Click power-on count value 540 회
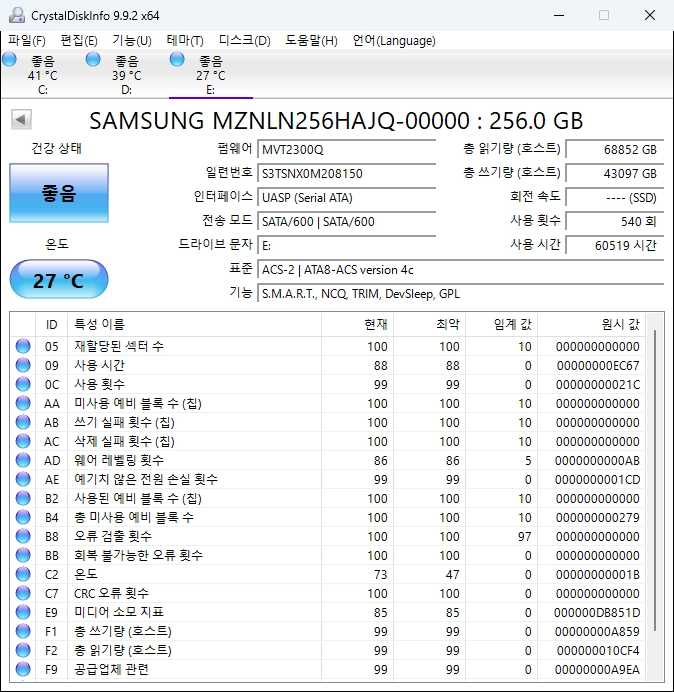 [x=614, y=221]
